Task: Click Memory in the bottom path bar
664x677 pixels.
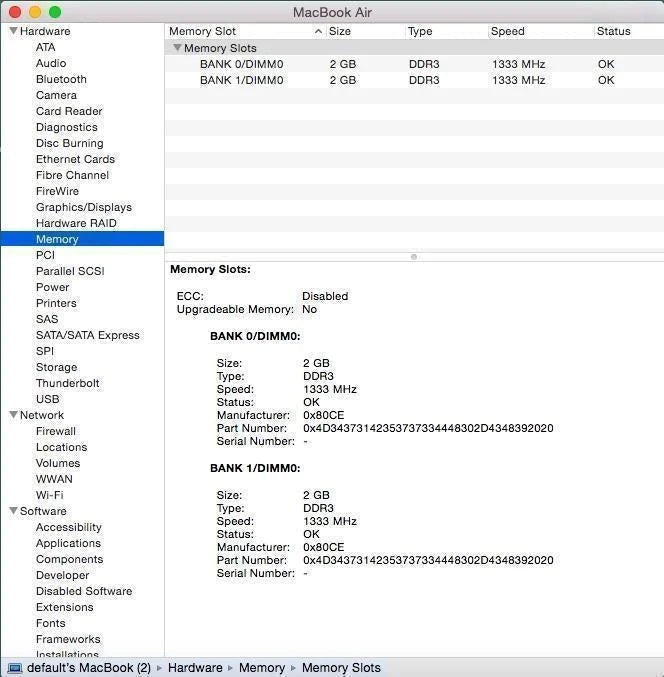Action: click(261, 668)
